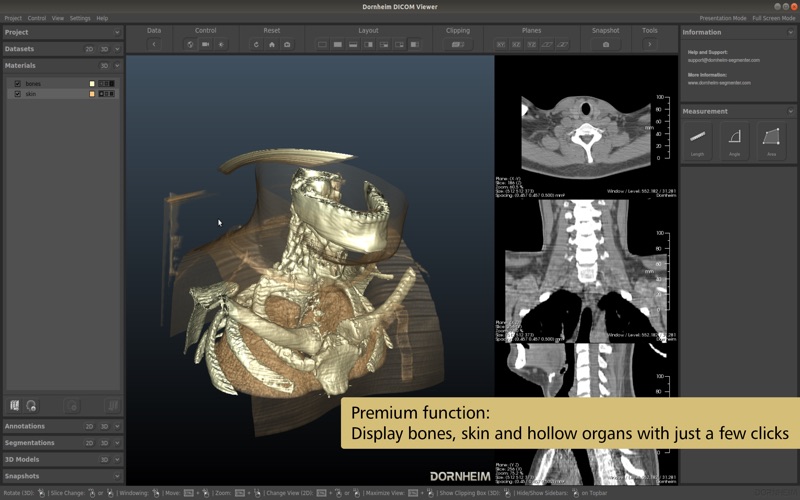The height and width of the screenshot is (500, 800).
Task: Enter Full Screen Mode
Action: point(773,18)
